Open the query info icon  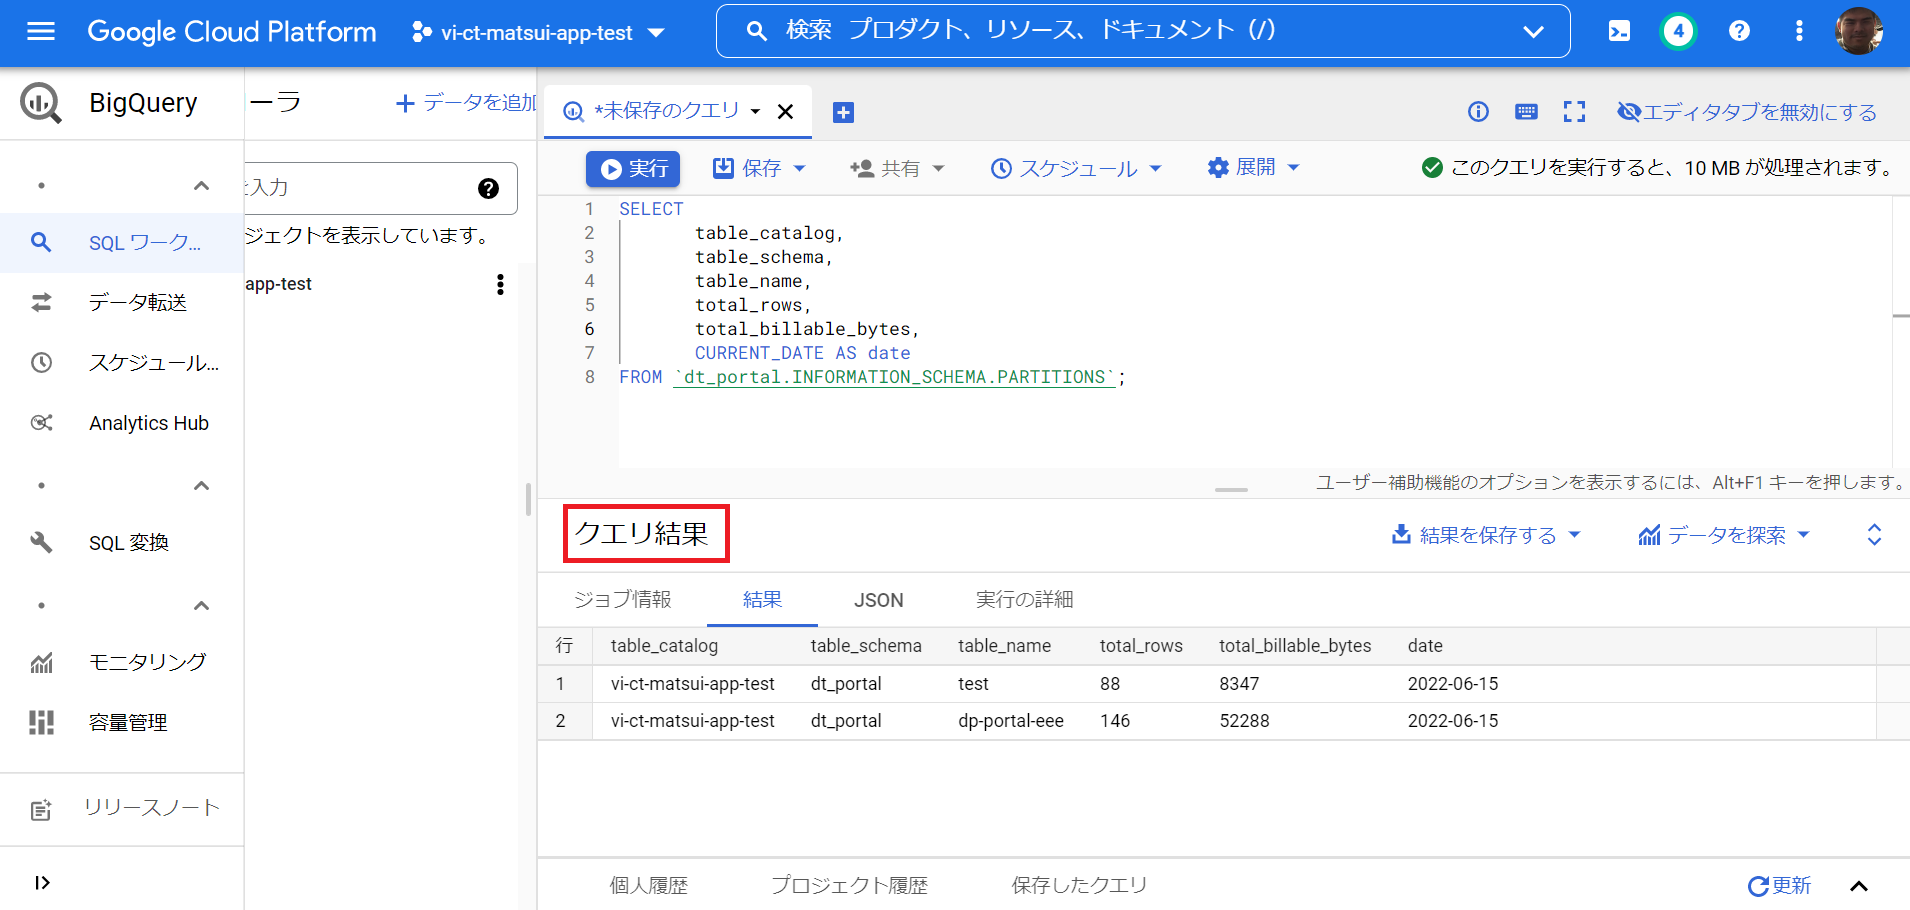1478,112
